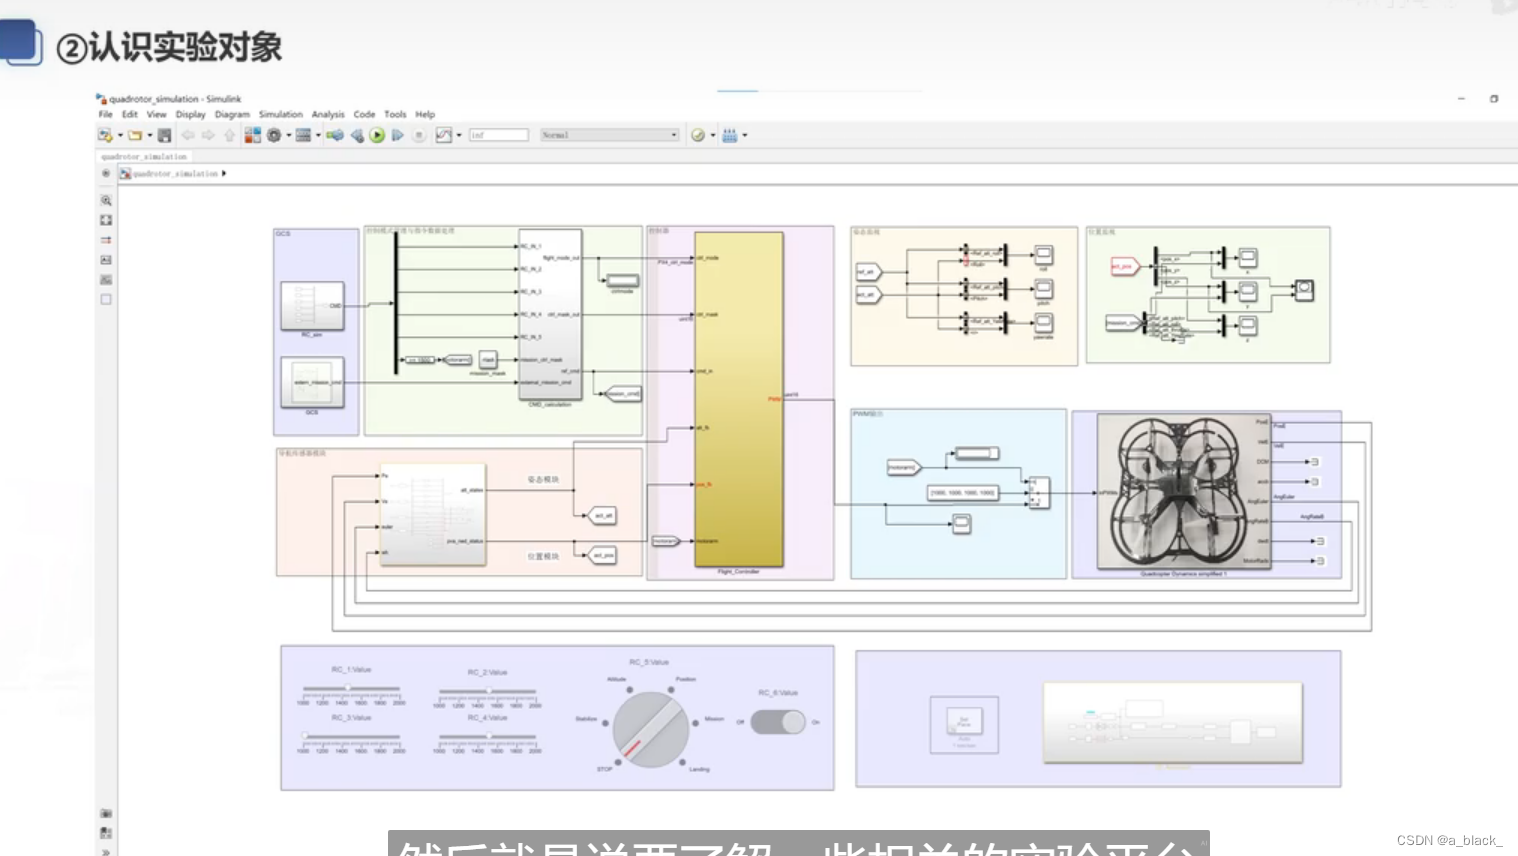Click the Annotation palette icon
Image resolution: width=1518 pixels, height=856 pixels.
point(106,260)
